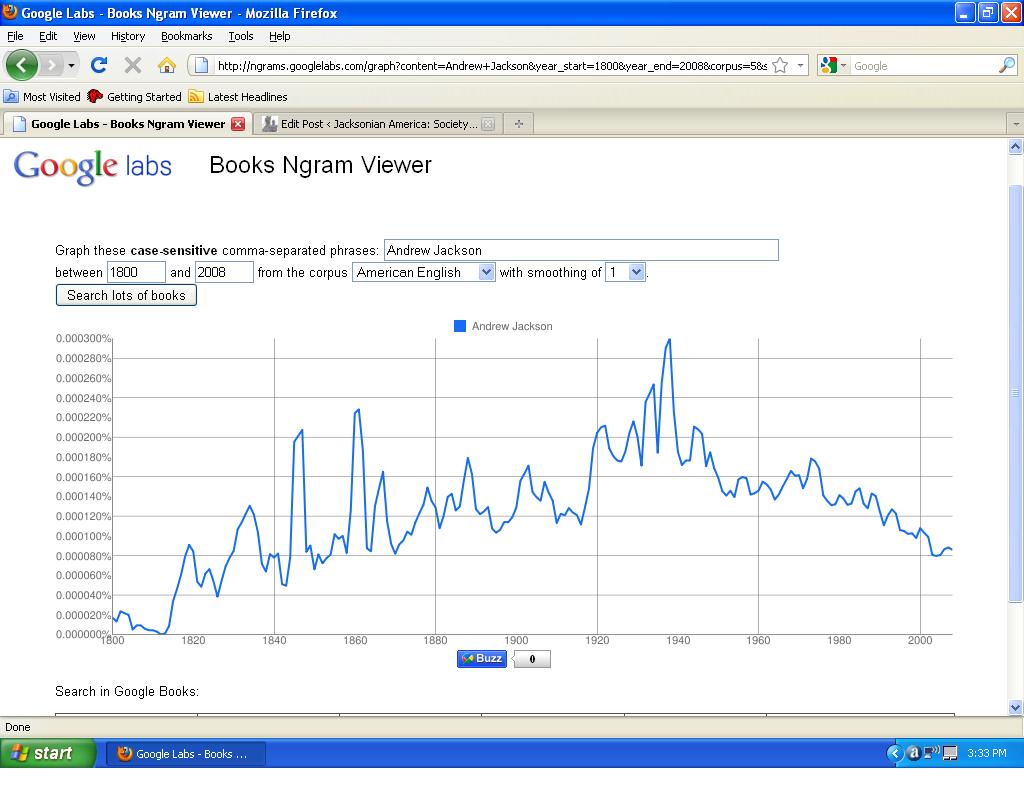Click the phrases input containing Andrew Jackson

[x=580, y=250]
